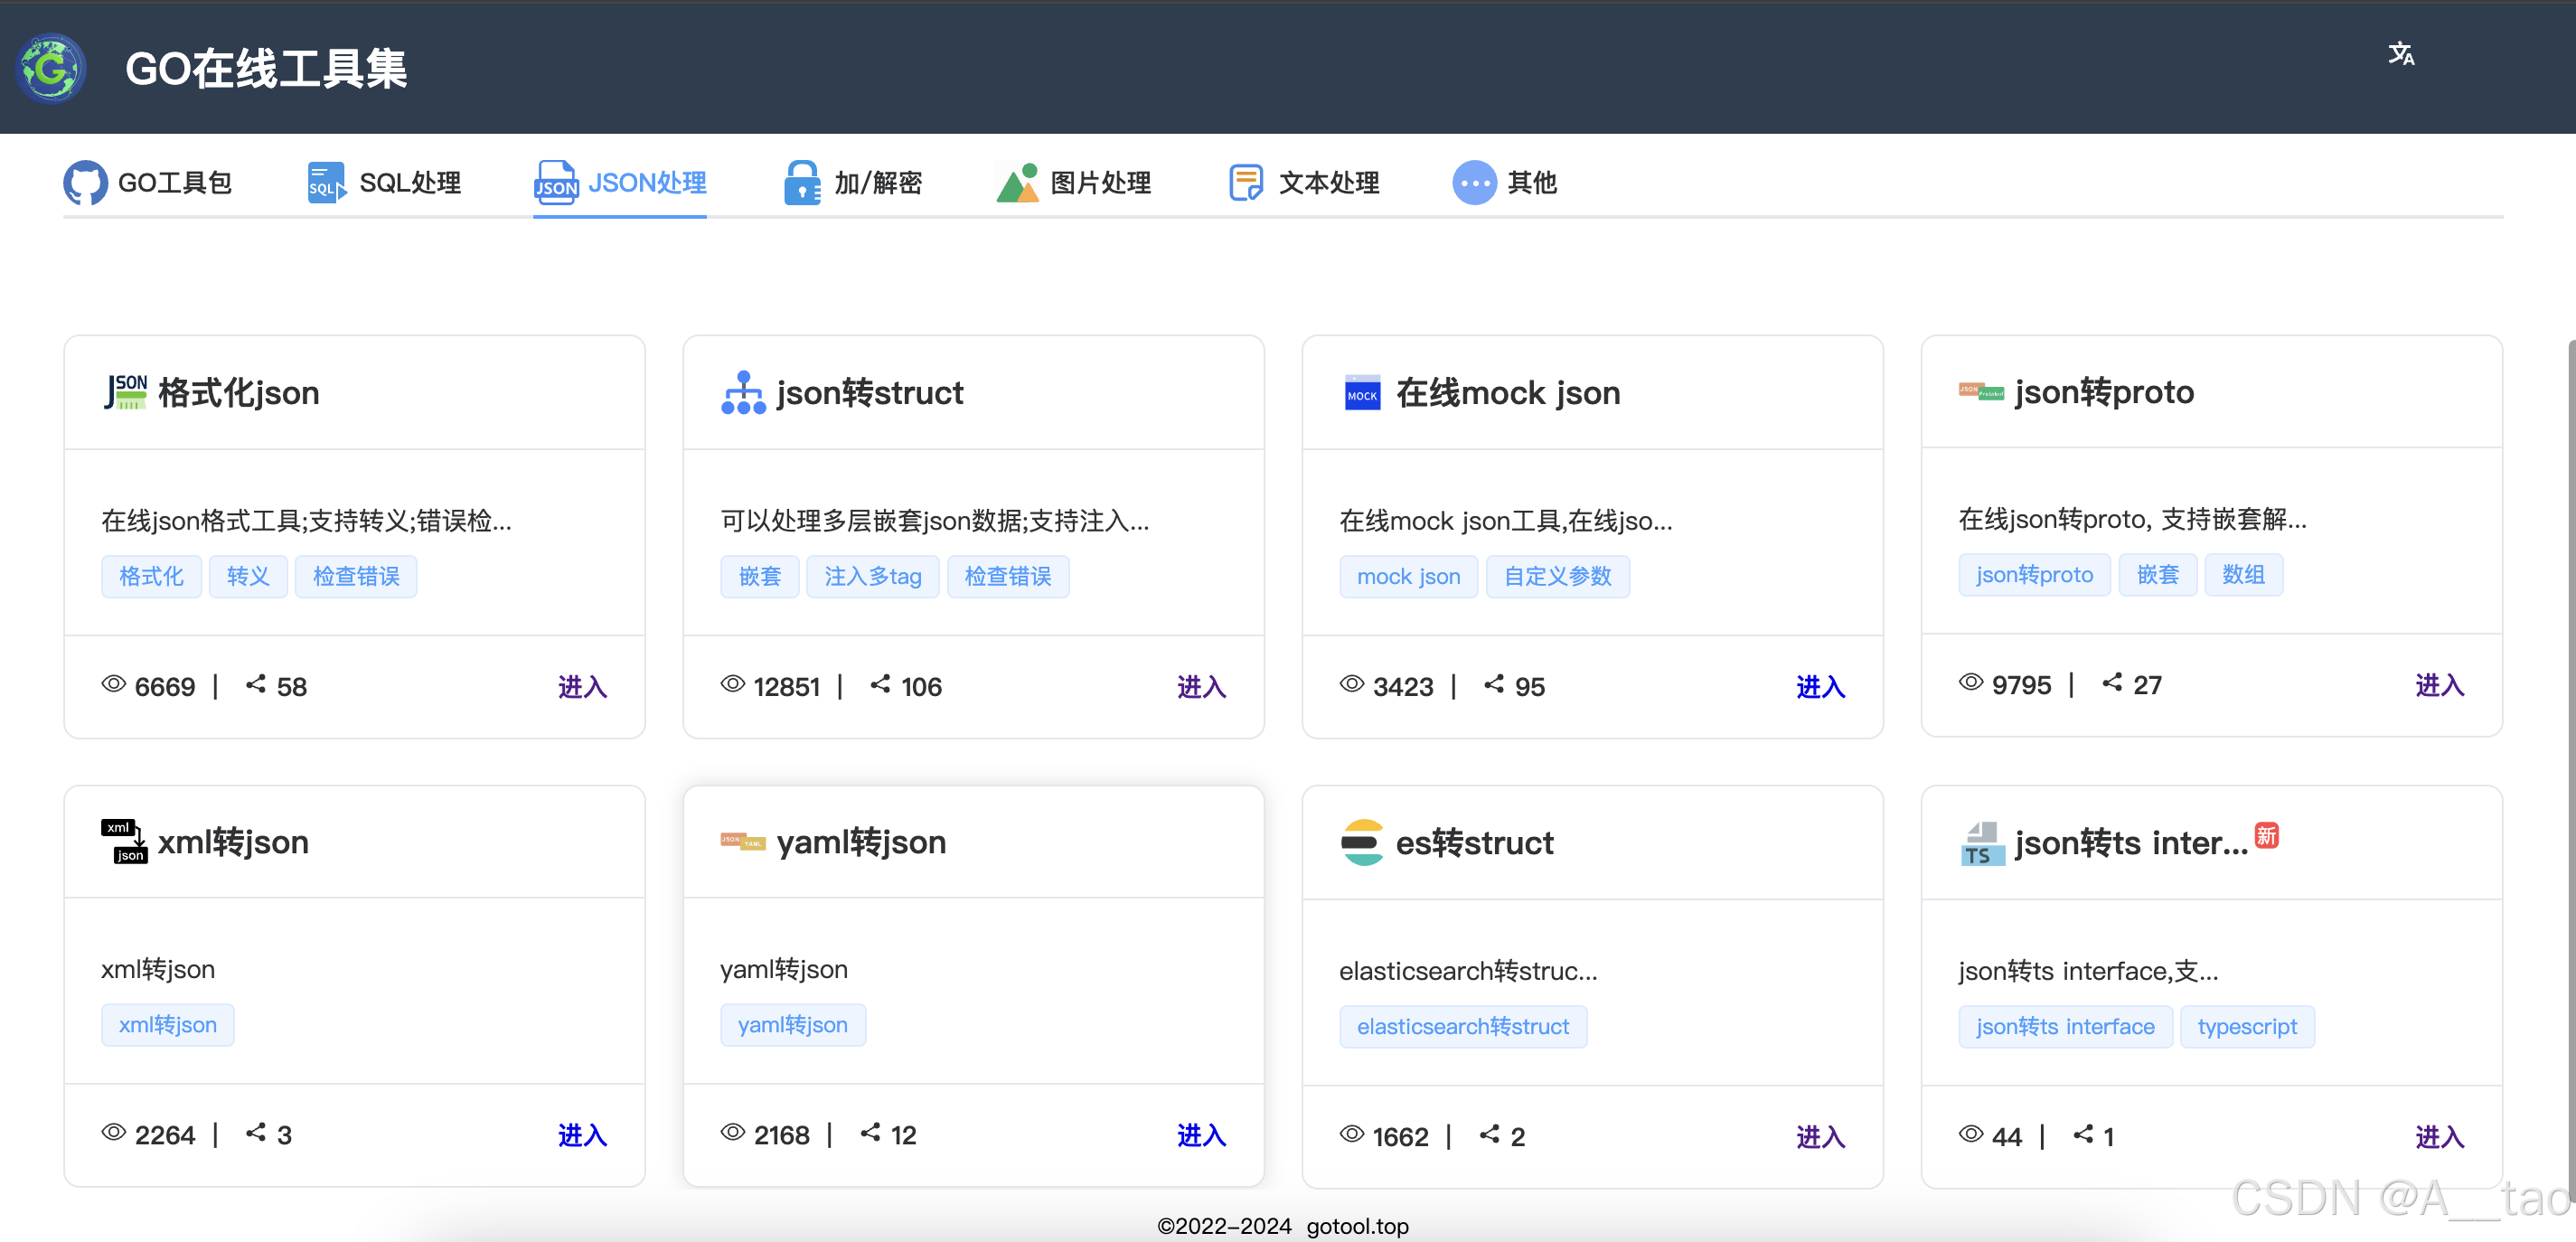This screenshot has height=1242, width=2576.
Task: Click the GO在线工具集 site title
Action: (x=266, y=69)
